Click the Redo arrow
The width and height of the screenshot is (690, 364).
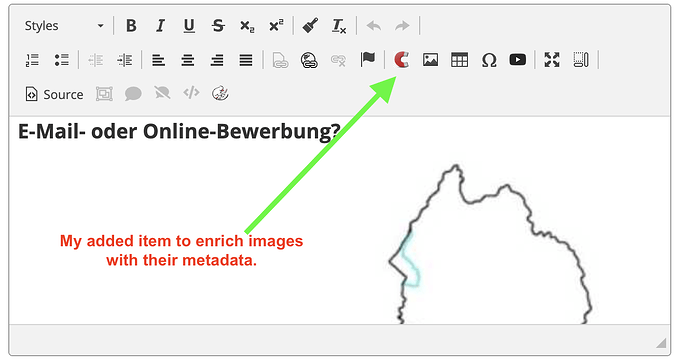click(402, 26)
